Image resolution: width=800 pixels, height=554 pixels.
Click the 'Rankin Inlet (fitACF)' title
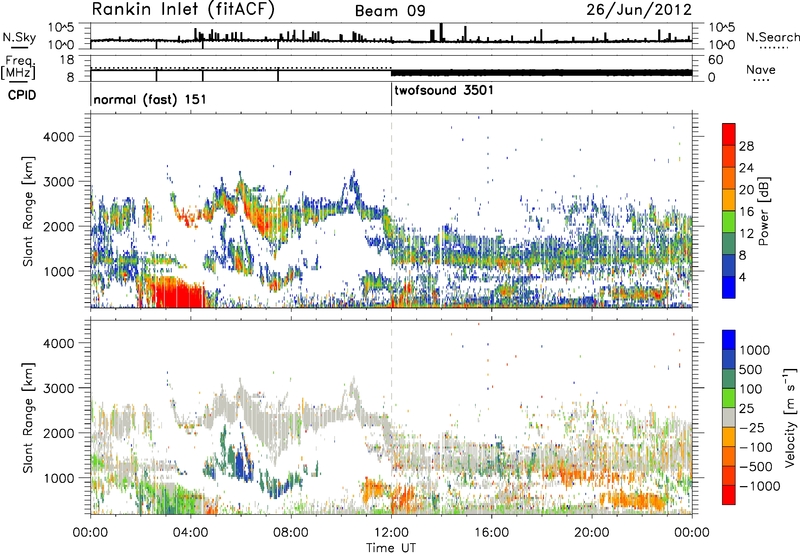pyautogui.click(x=183, y=10)
